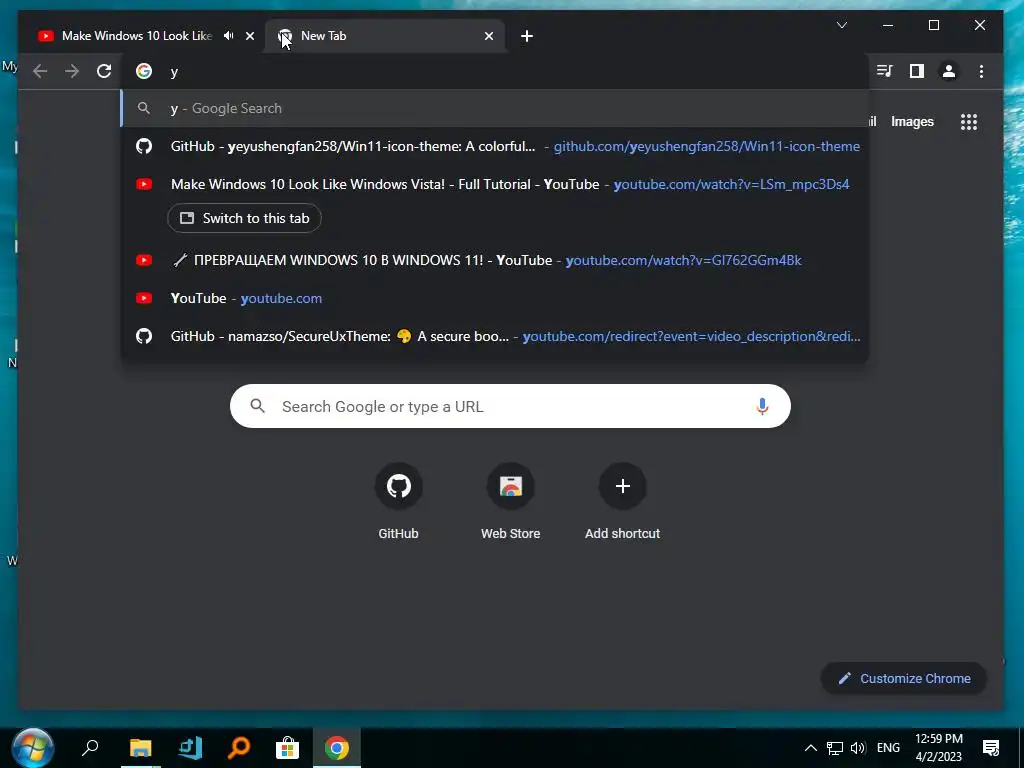Open a new tab with plus button
The width and height of the screenshot is (1024, 768).
click(x=527, y=36)
